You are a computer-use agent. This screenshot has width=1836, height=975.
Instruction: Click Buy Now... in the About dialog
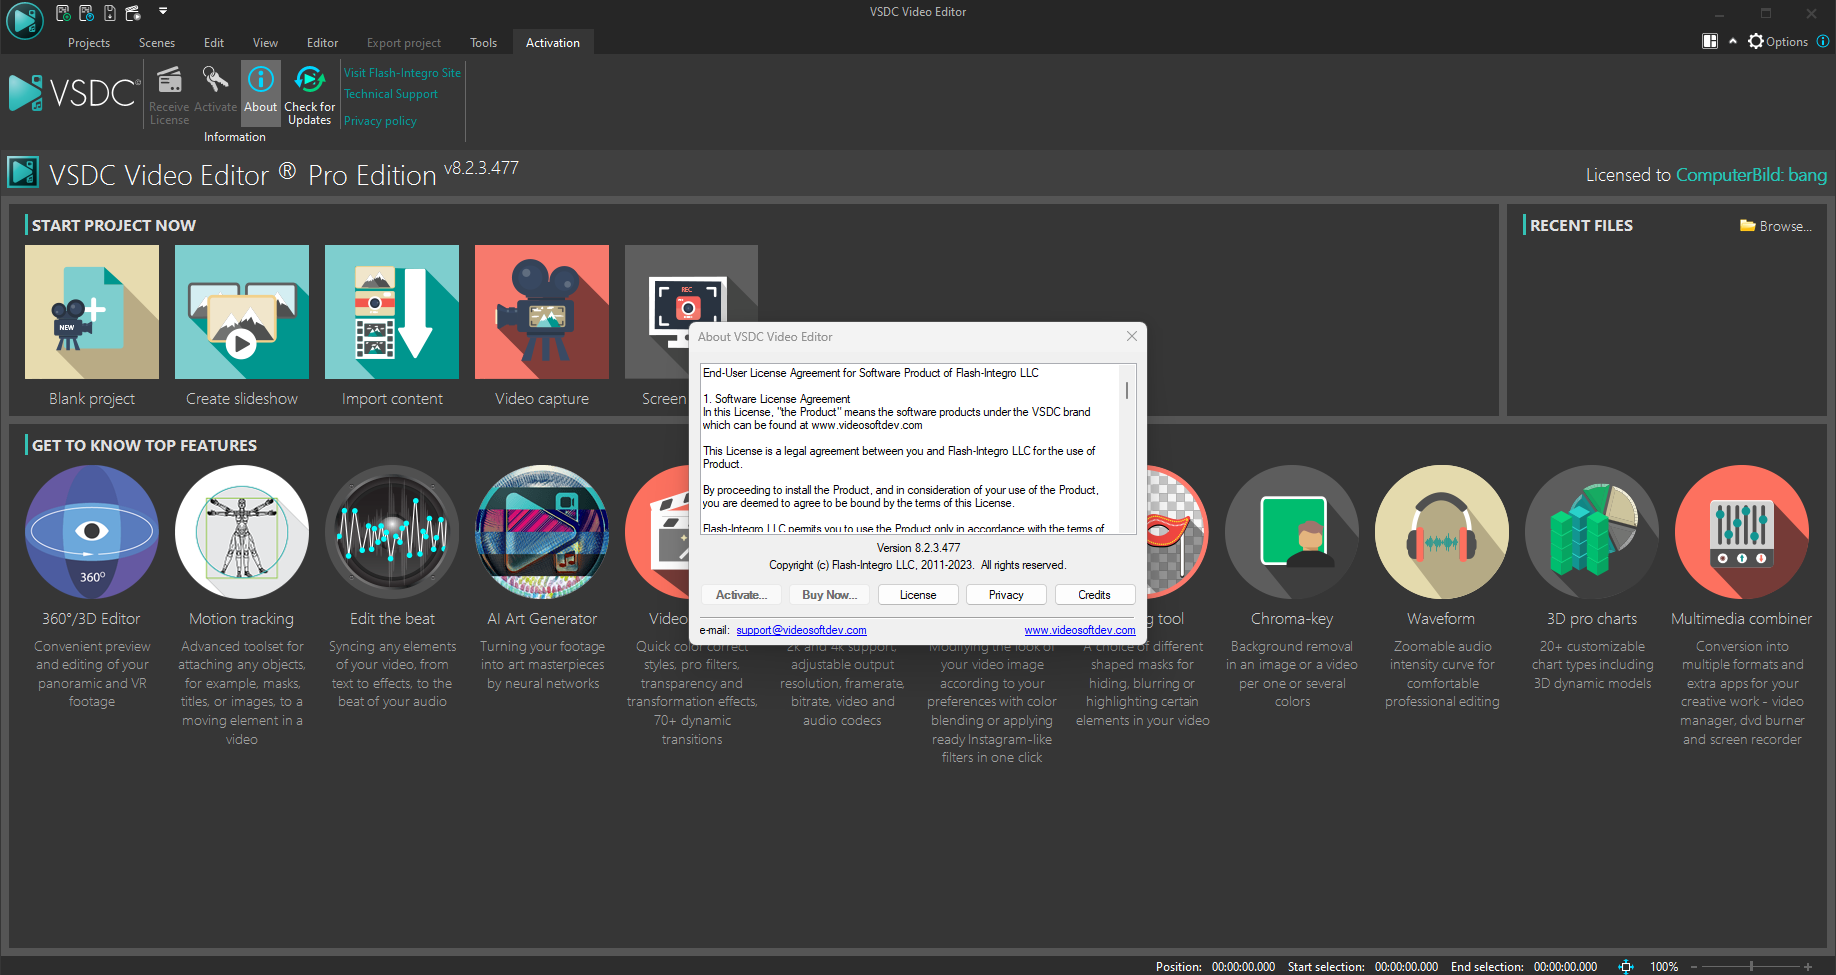(x=830, y=595)
